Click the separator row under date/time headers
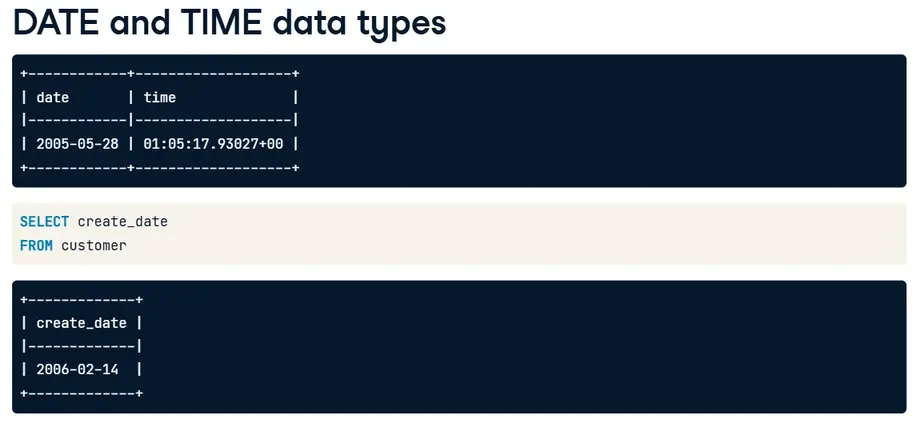The width and height of the screenshot is (917, 423). [160, 120]
